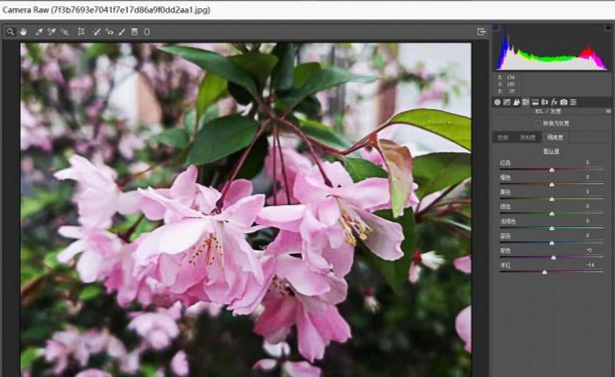This screenshot has height=377, width=615.
Task: Select the Hand tool
Action: click(24, 32)
